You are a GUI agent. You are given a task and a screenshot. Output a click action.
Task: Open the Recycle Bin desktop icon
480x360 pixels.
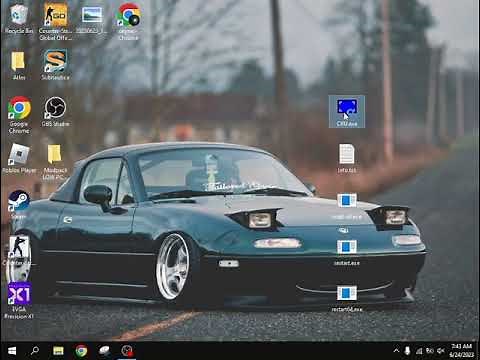(19, 19)
